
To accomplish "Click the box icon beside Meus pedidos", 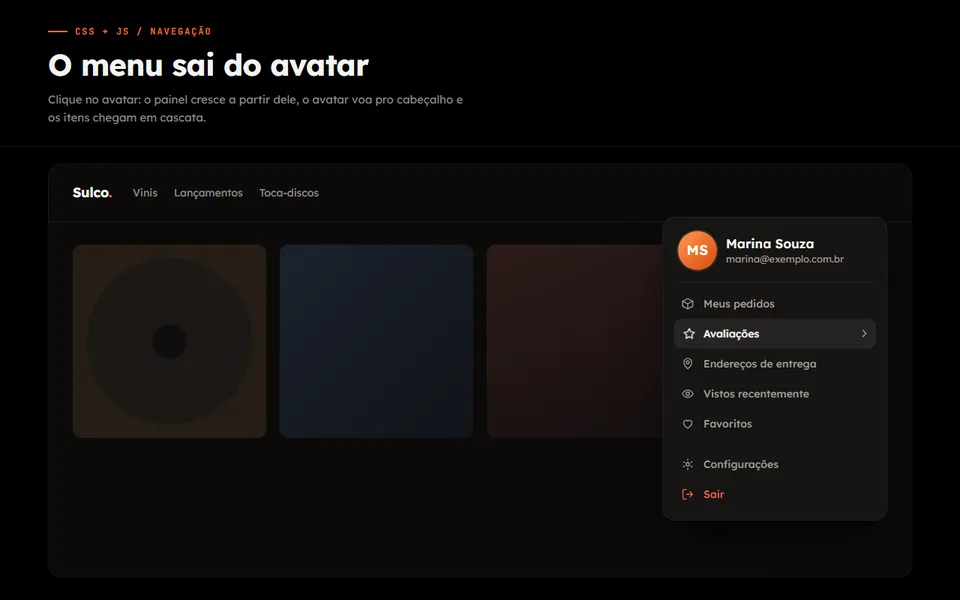I will click(688, 304).
